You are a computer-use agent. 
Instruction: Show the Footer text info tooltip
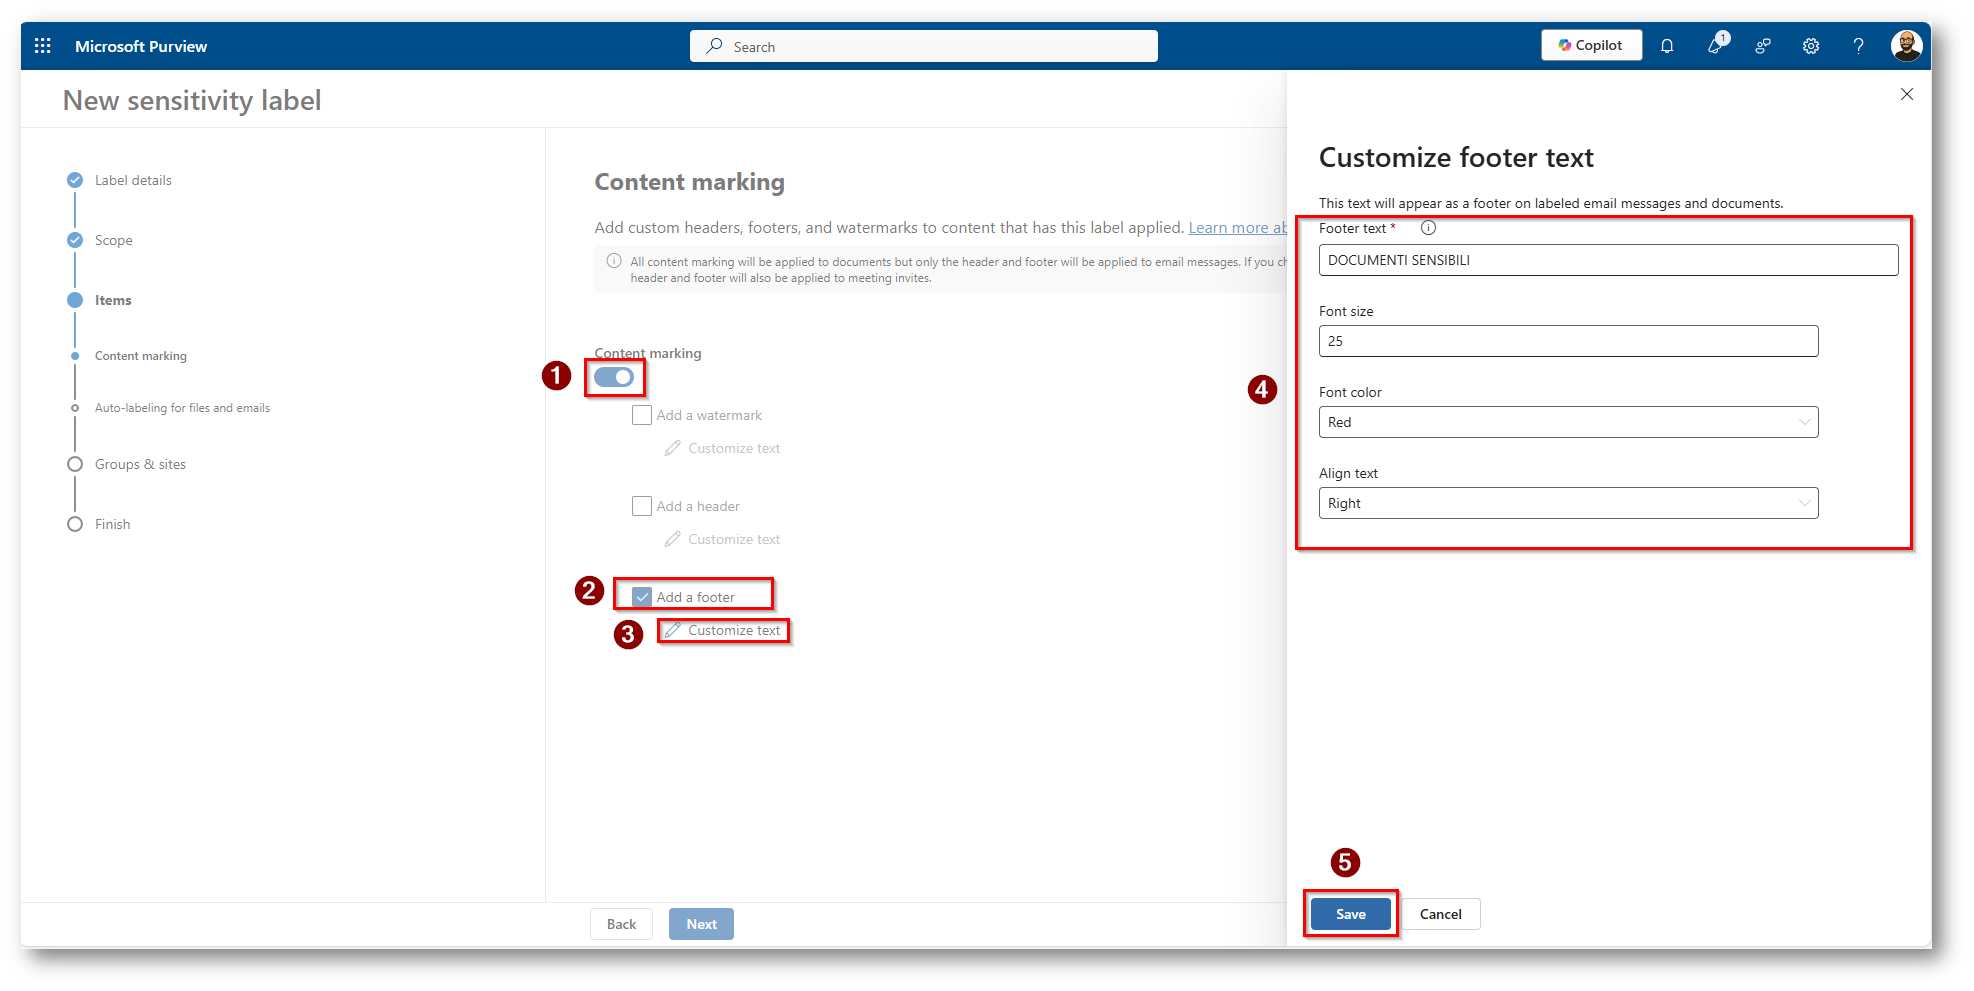(x=1428, y=228)
